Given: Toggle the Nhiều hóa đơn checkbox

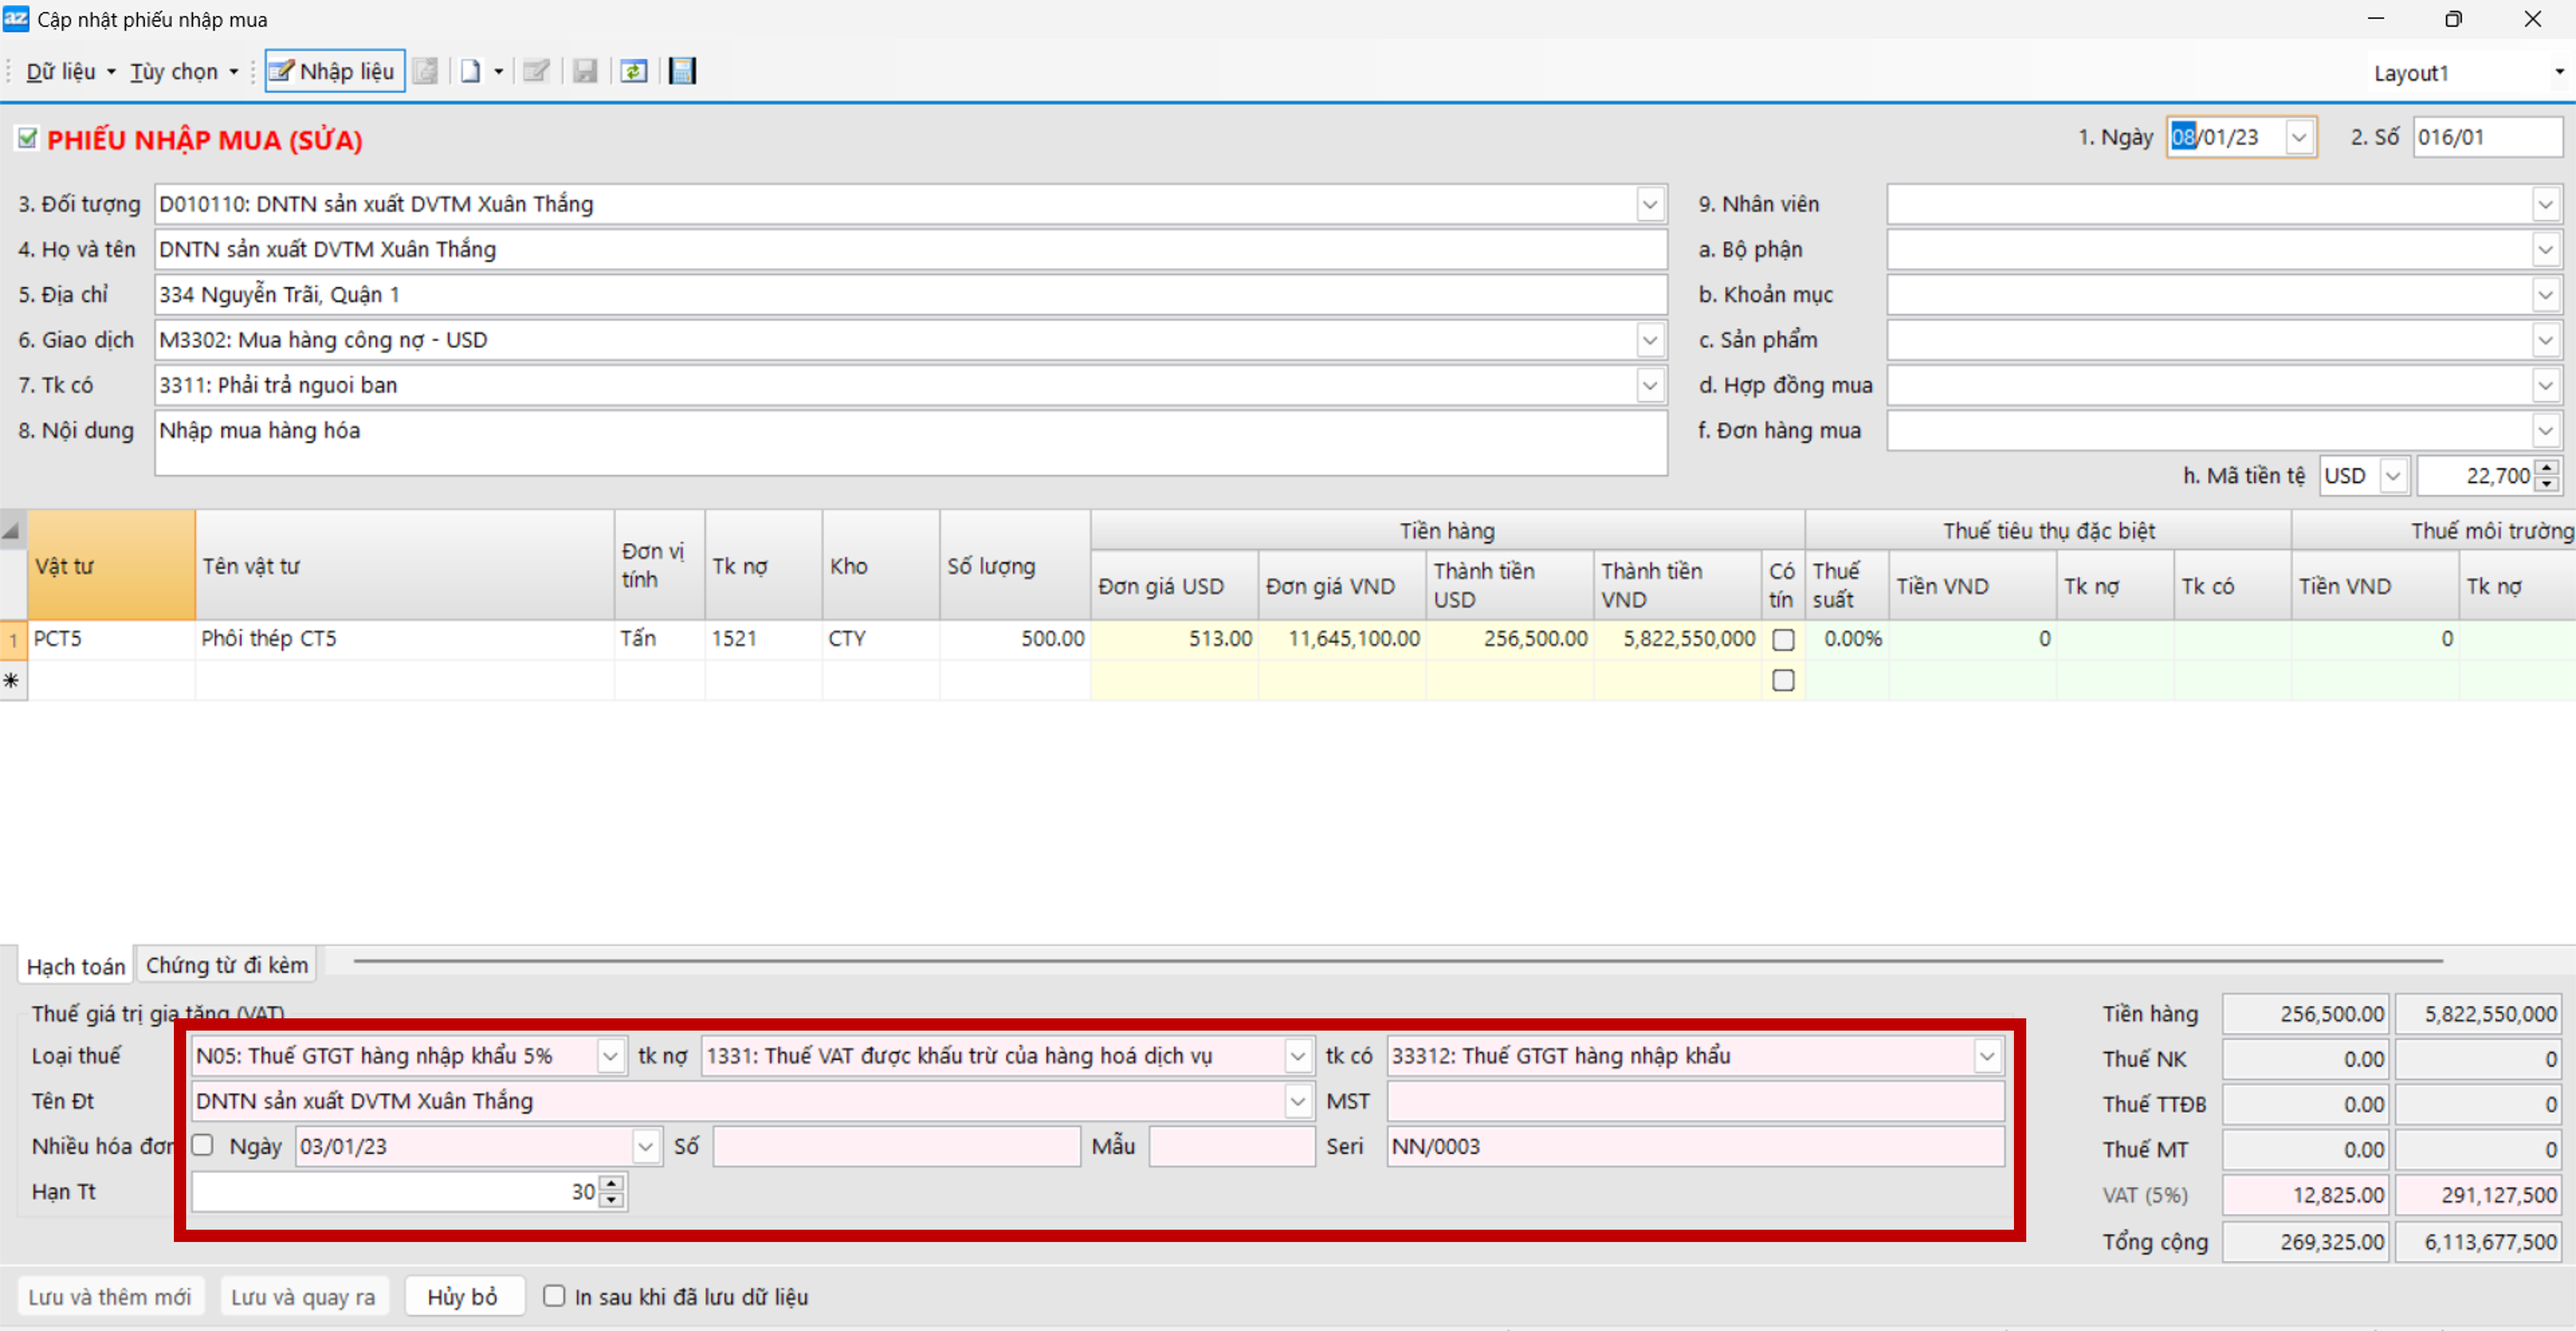Looking at the screenshot, I should point(203,1146).
